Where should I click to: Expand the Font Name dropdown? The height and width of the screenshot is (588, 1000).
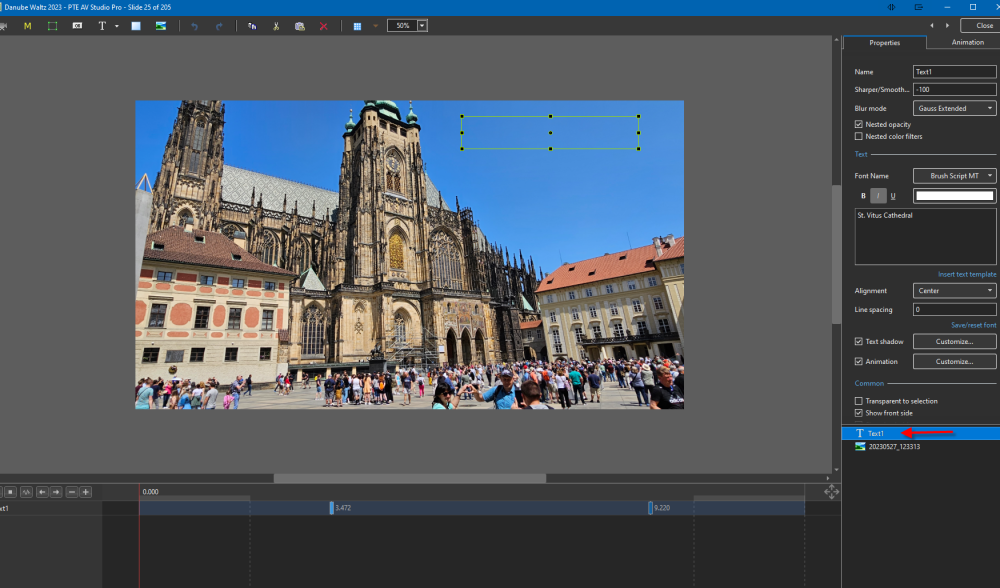point(954,176)
